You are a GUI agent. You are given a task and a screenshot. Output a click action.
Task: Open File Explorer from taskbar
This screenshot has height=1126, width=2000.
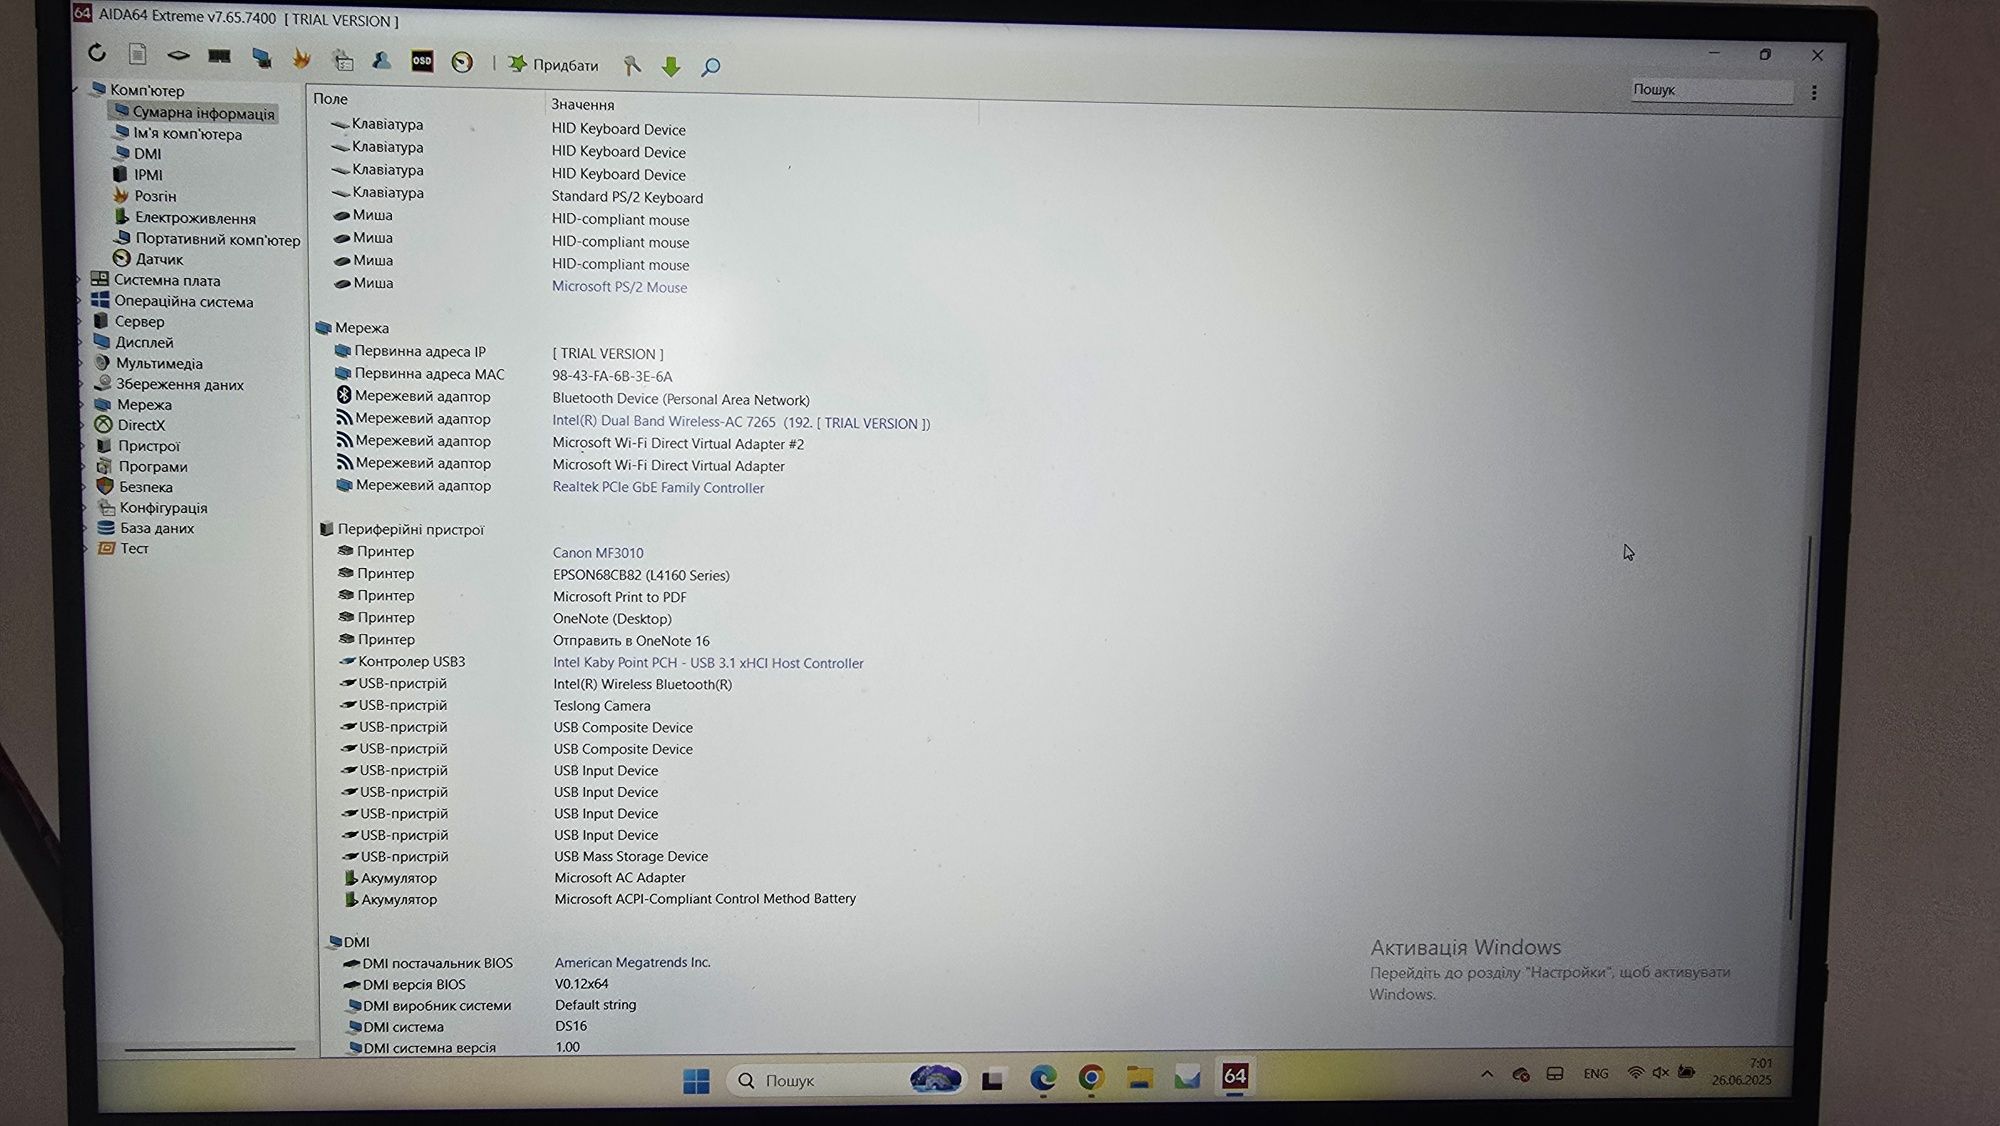1139,1078
